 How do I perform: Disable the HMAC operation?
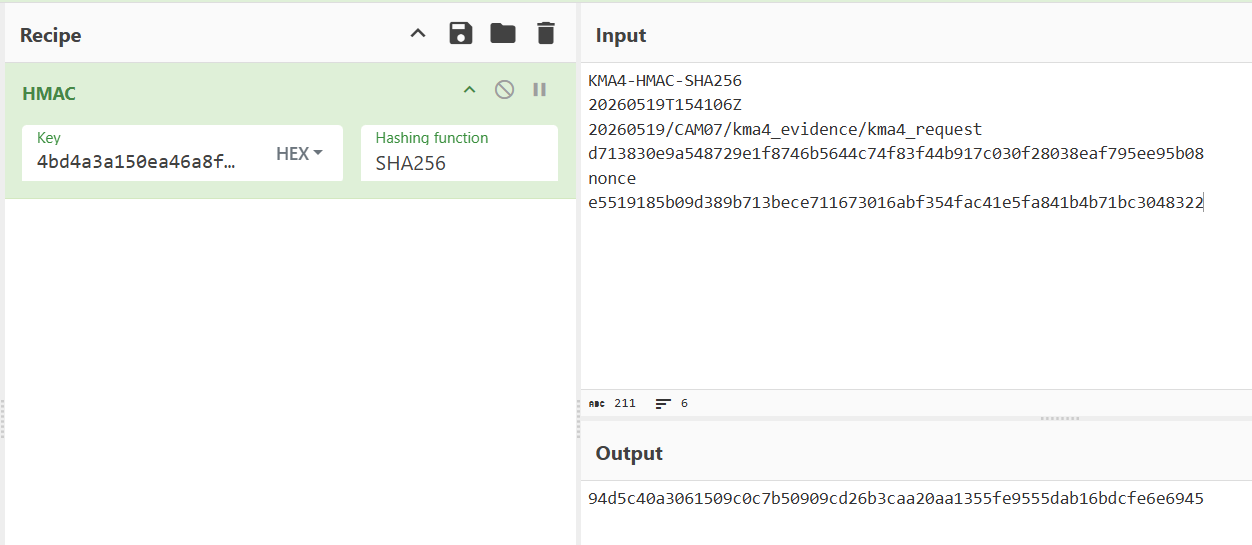point(504,90)
